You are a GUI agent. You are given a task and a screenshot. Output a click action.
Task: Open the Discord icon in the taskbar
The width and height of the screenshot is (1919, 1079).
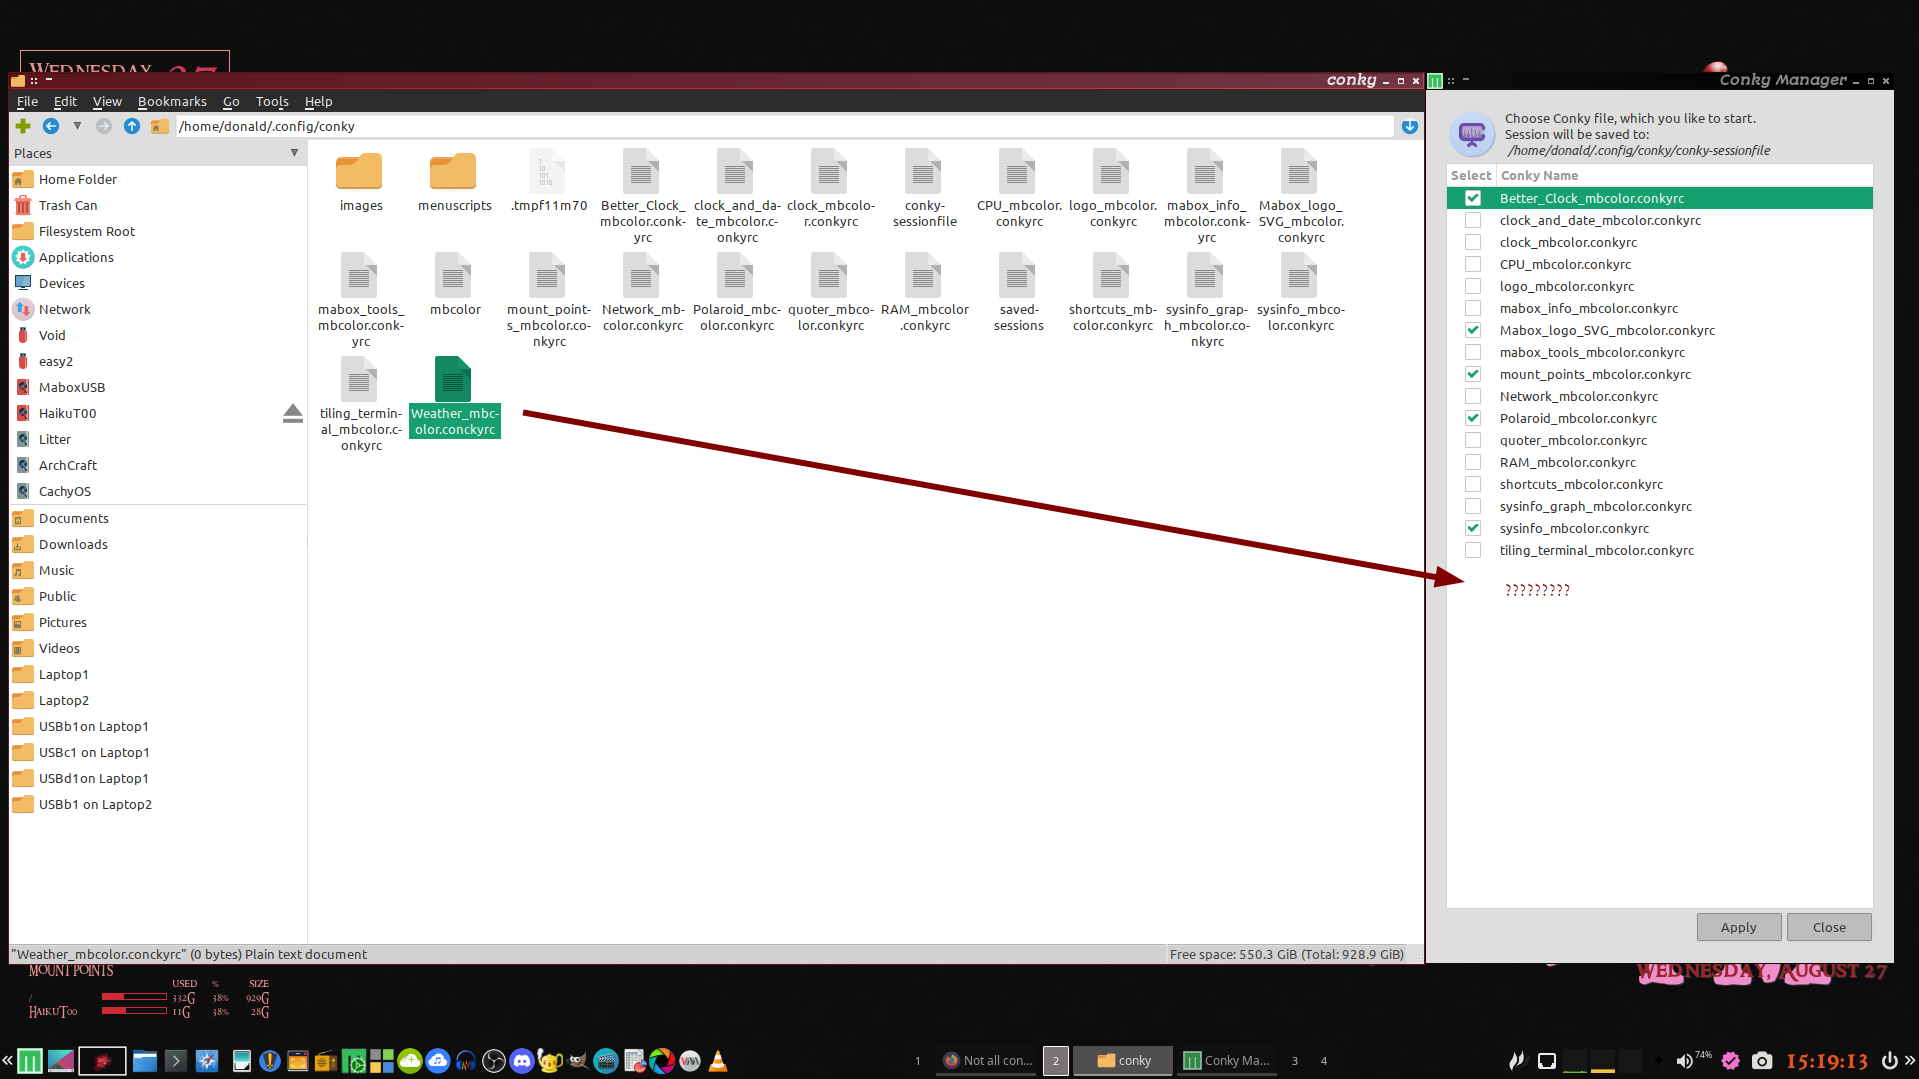pos(522,1061)
